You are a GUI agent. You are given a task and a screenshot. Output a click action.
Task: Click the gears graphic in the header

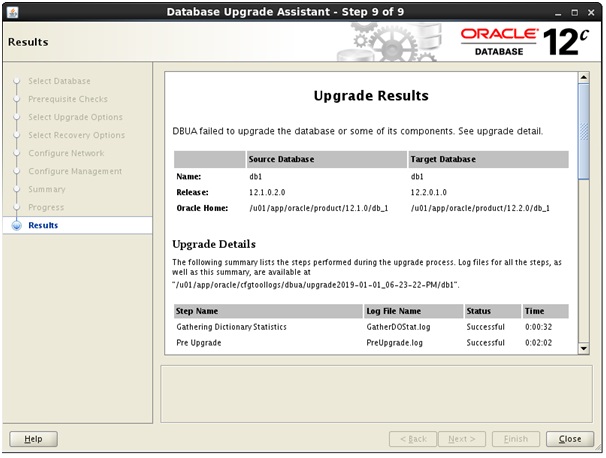(390, 42)
